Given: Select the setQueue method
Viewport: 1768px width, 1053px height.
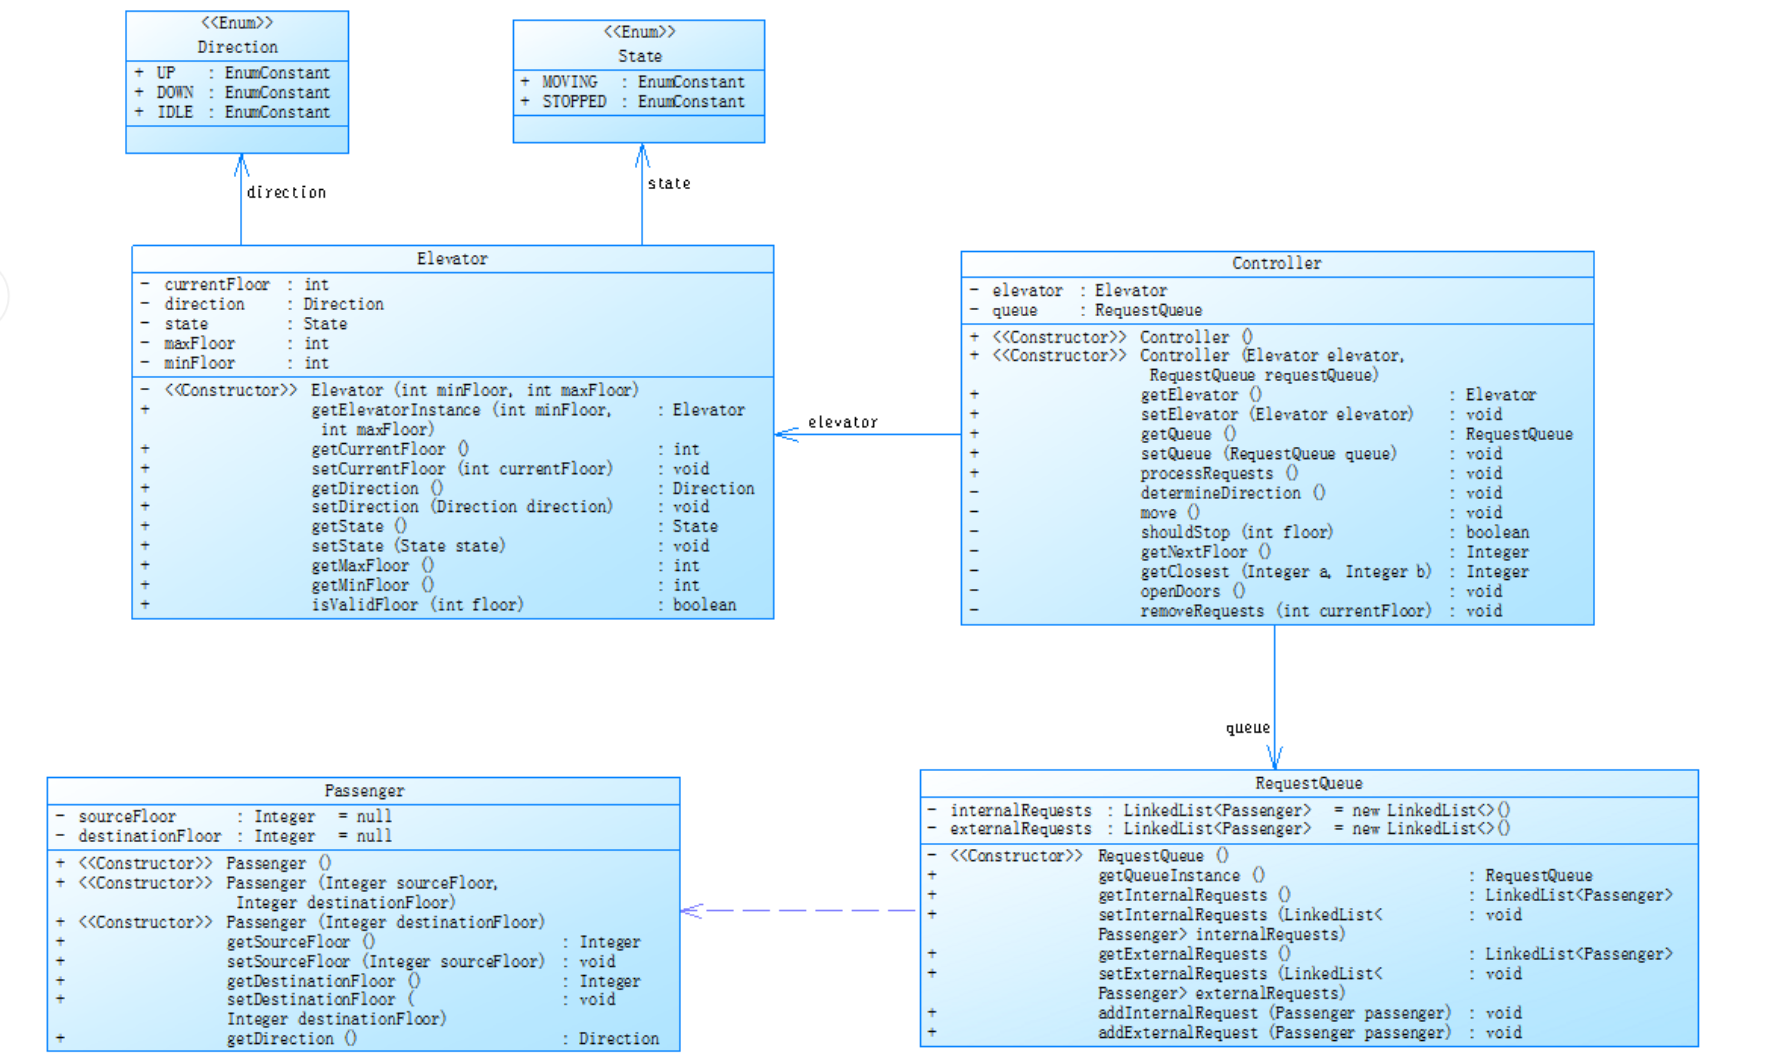Looking at the screenshot, I should tap(1236, 454).
